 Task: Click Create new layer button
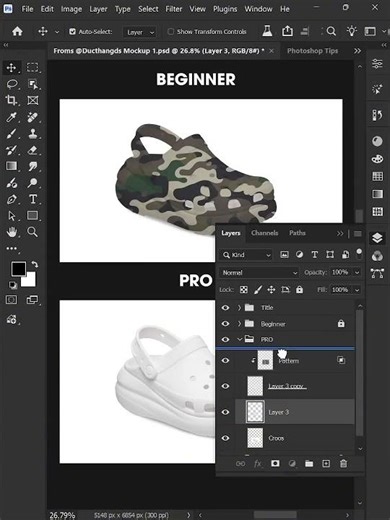click(326, 463)
